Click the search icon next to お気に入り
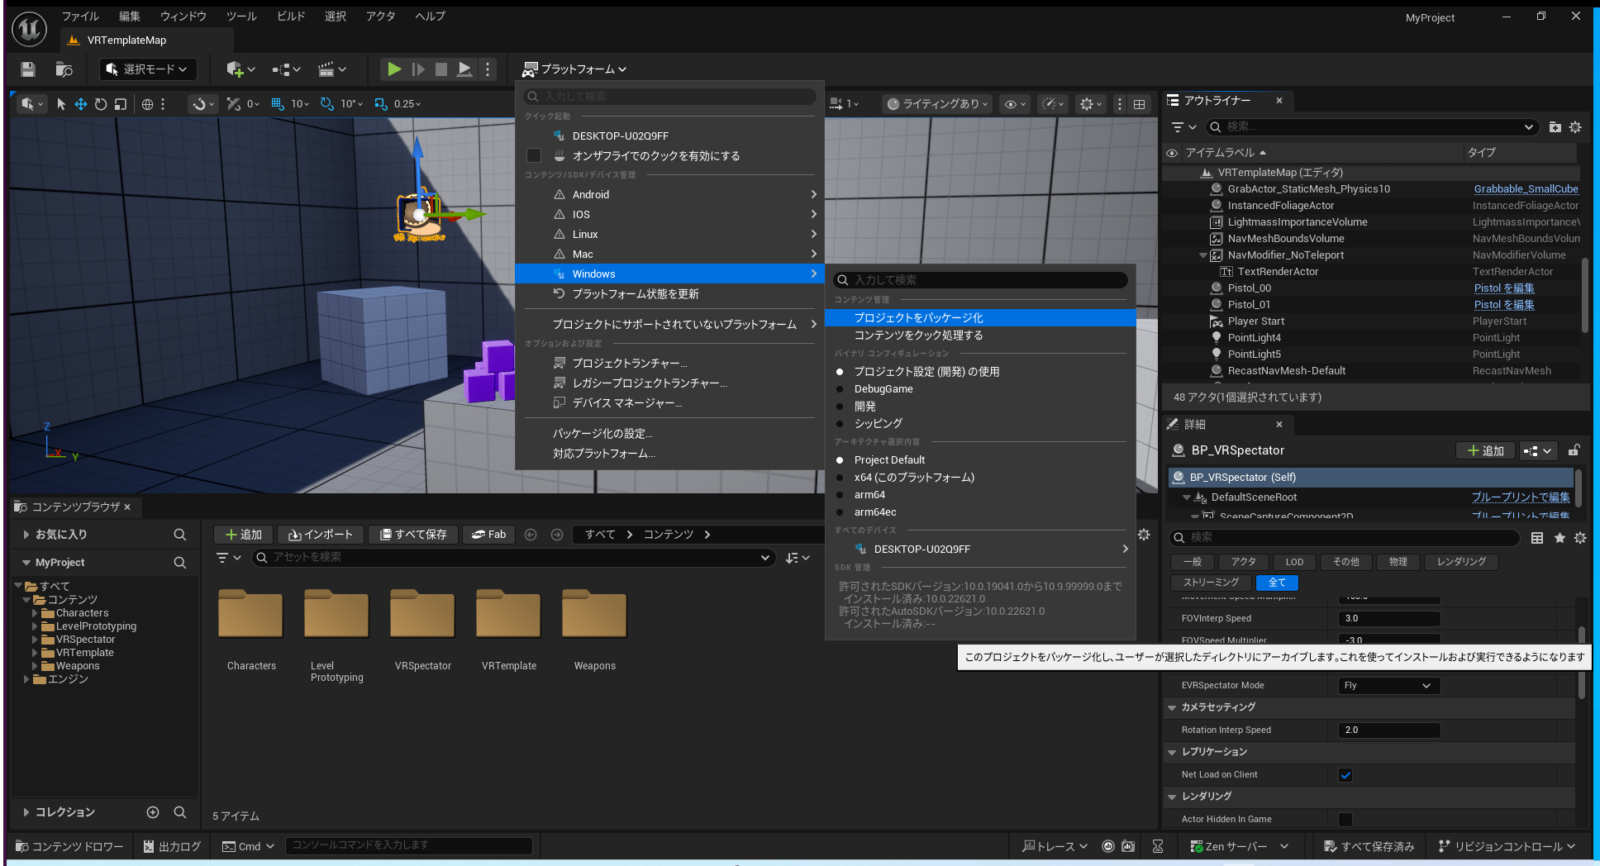 [180, 535]
